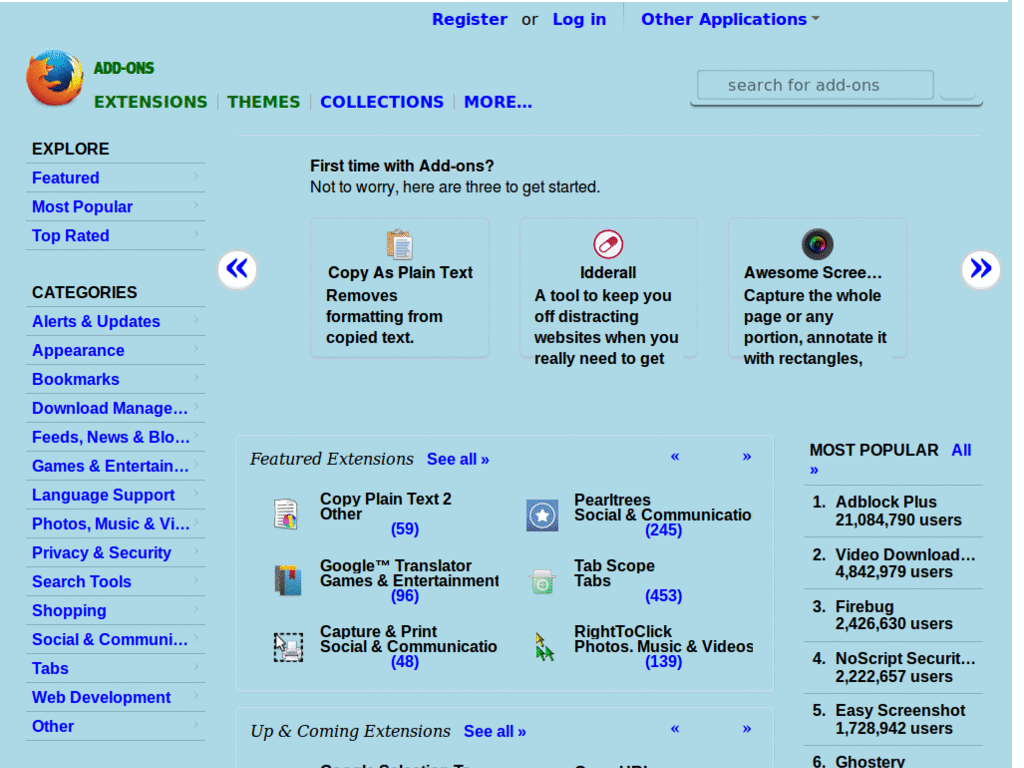
Task: Click See all next to Featured Extensions
Action: coord(457,459)
